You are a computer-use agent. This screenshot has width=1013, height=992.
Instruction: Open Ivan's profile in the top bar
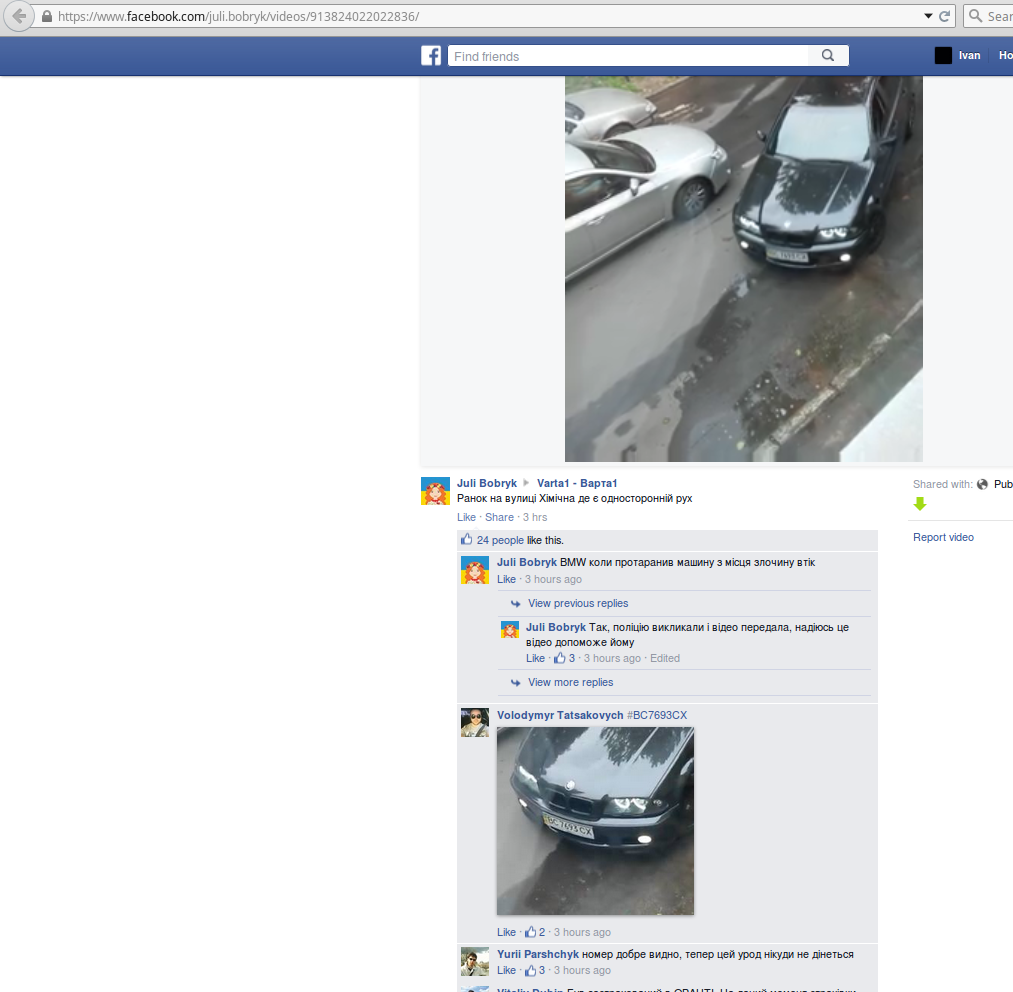(x=969, y=56)
